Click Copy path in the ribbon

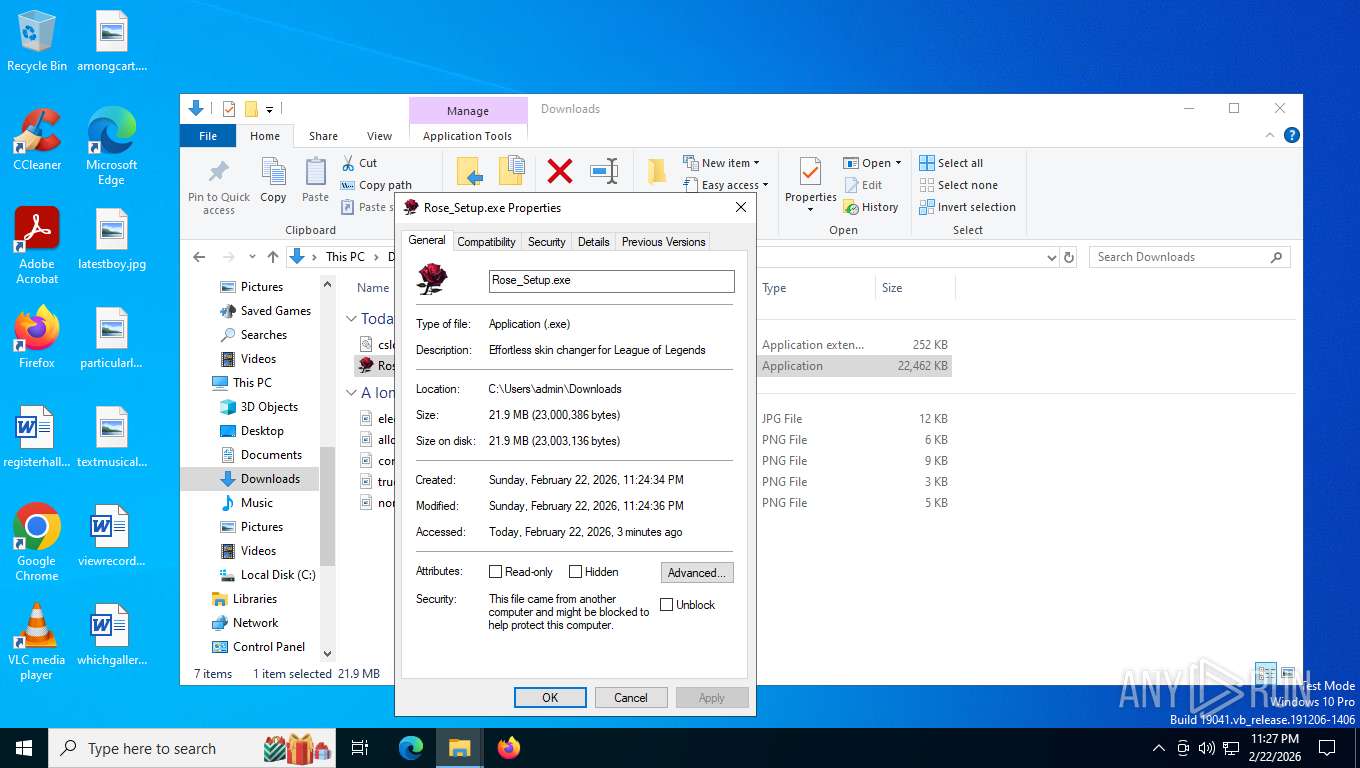pos(376,185)
